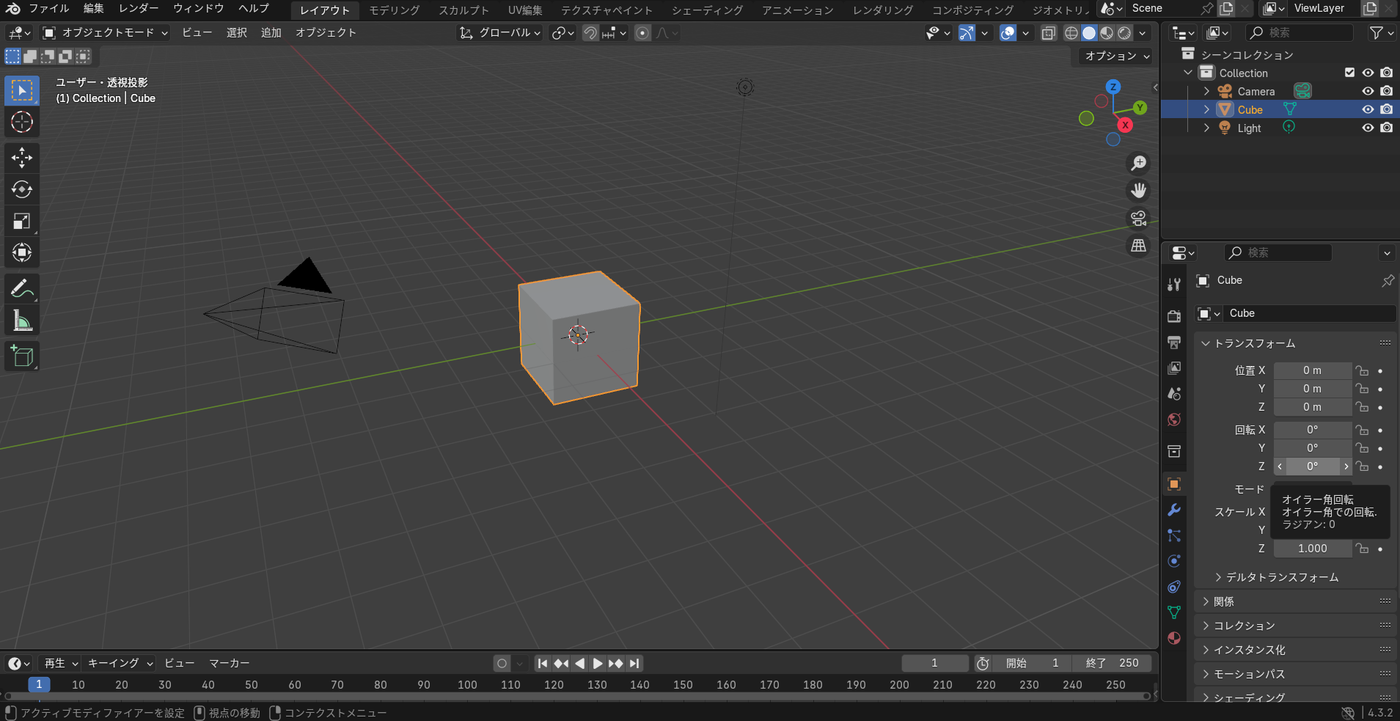Open the Render properties tab
1400x721 pixels.
1174,316
